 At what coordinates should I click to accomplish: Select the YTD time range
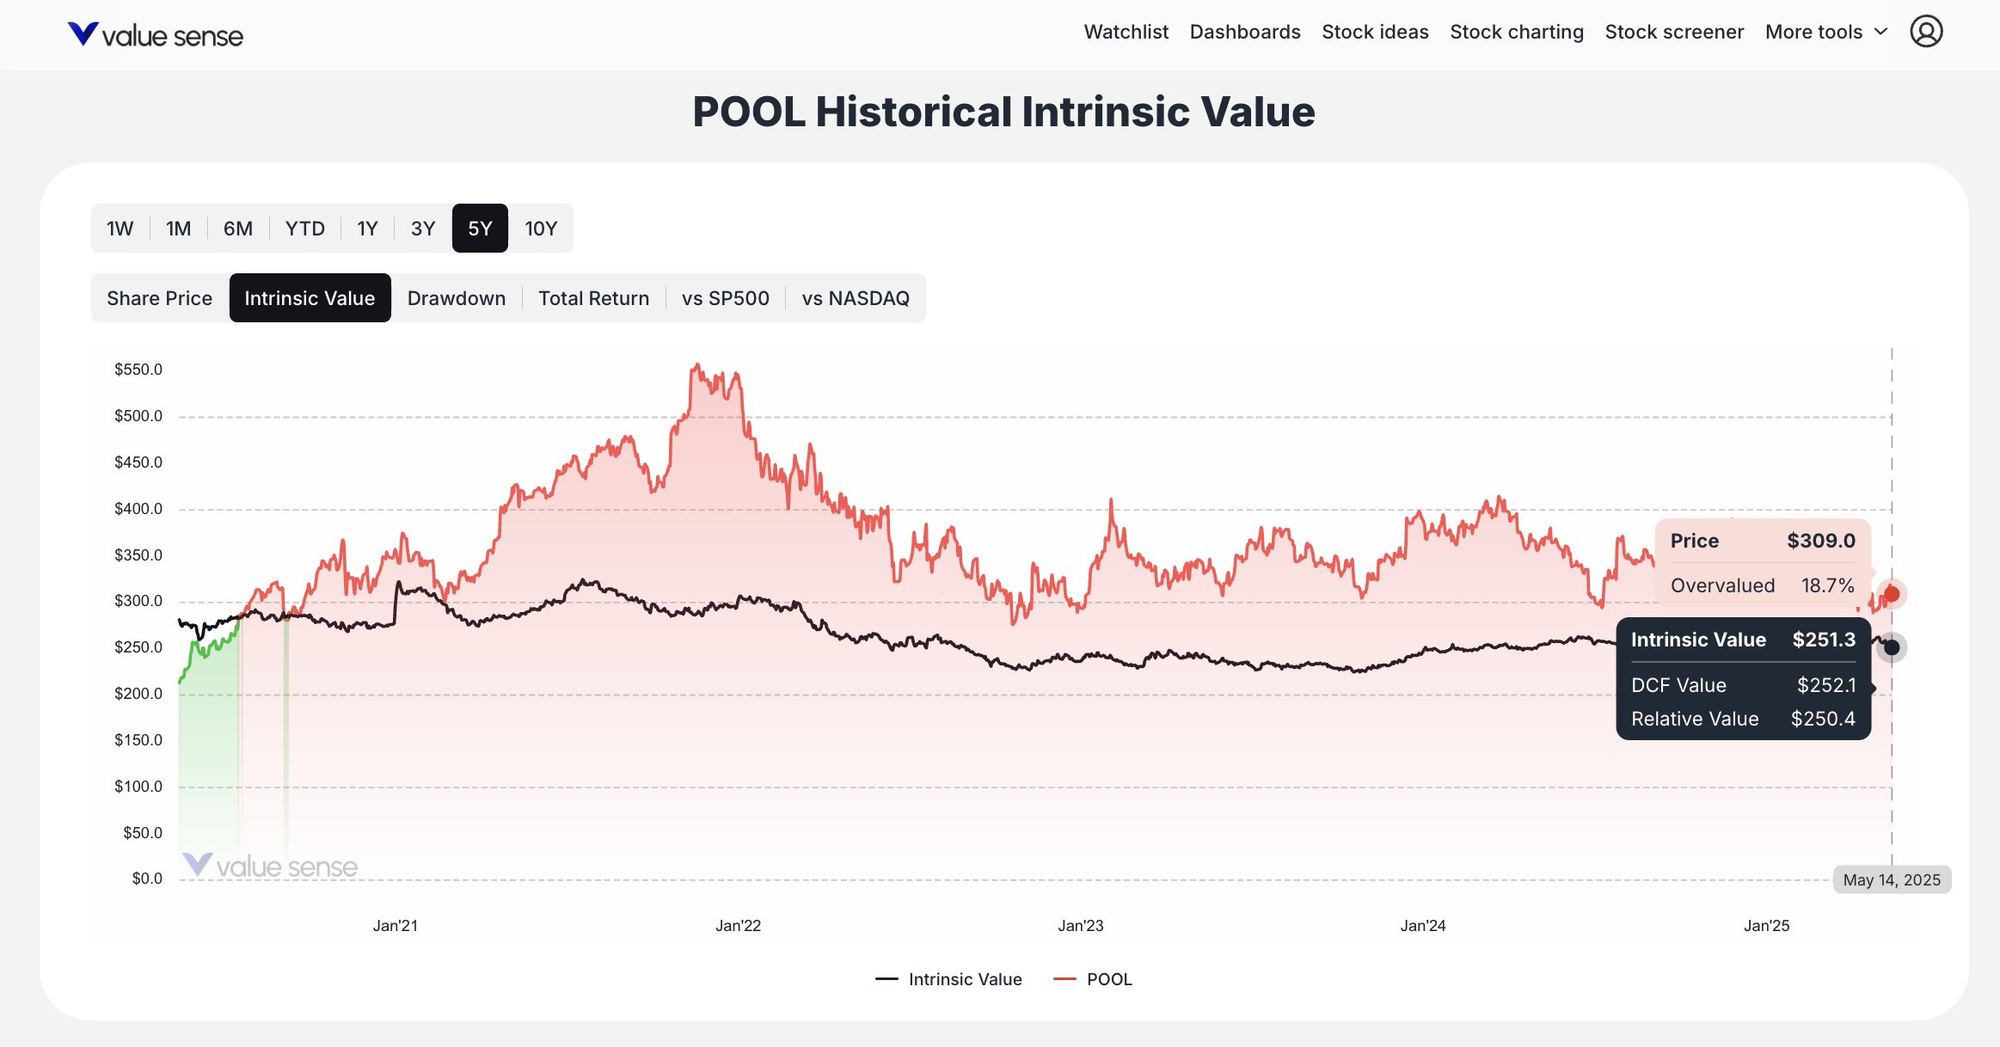tap(305, 228)
